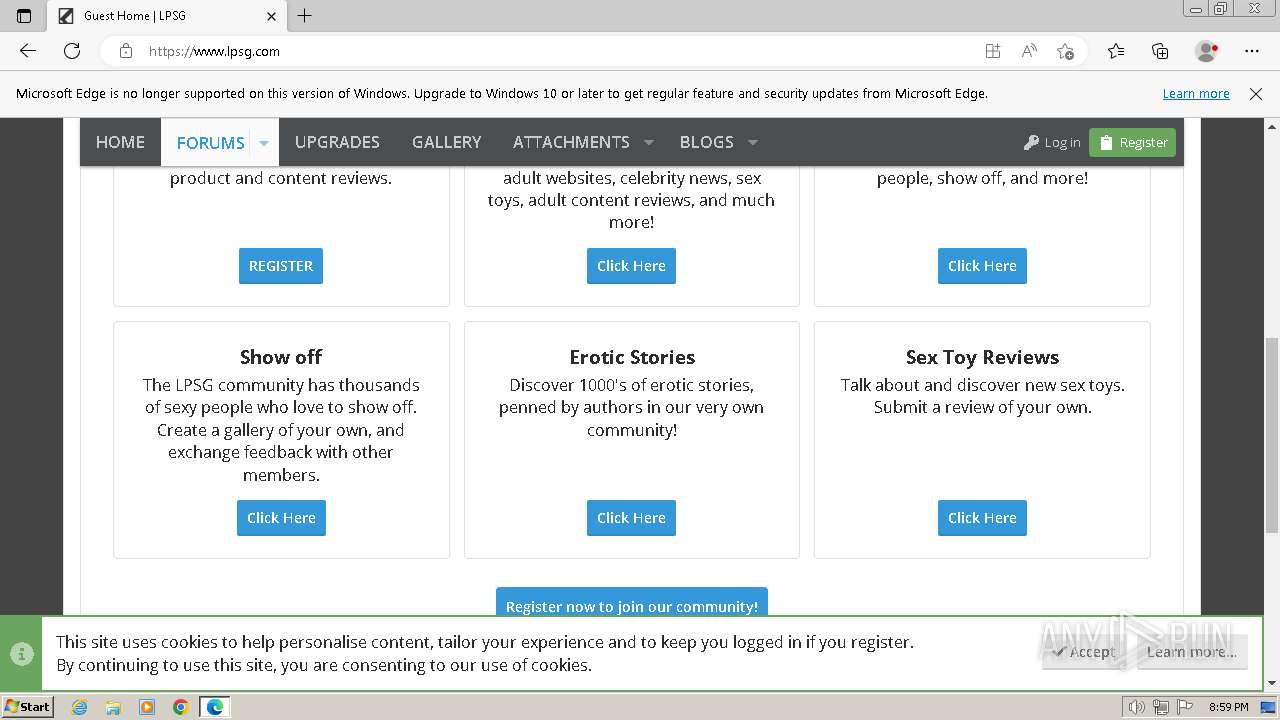This screenshot has height=720, width=1280.
Task: Expand the FORUMS dropdown arrow
Action: click(264, 143)
